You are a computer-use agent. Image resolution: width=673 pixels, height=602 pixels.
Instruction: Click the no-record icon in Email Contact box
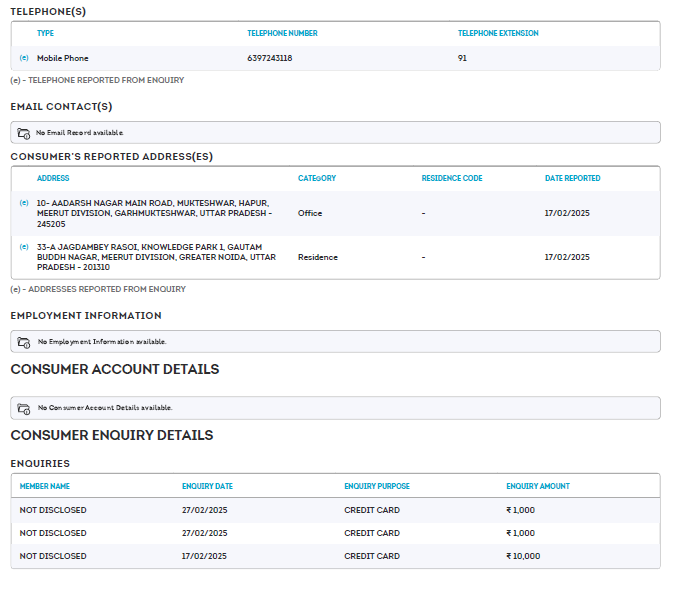click(x=24, y=132)
